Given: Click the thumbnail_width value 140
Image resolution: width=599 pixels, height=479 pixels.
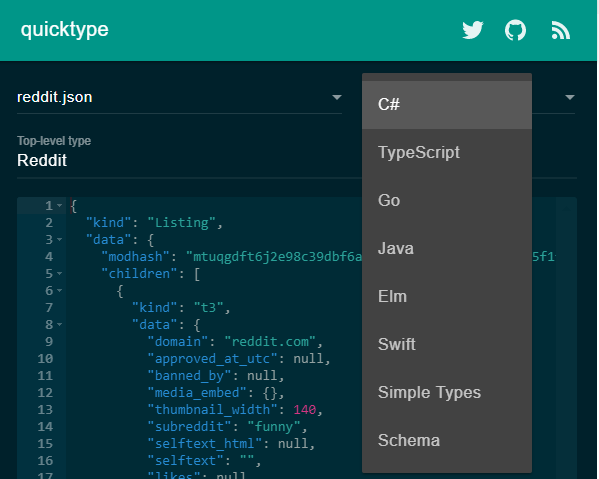Looking at the screenshot, I should coord(305,409).
